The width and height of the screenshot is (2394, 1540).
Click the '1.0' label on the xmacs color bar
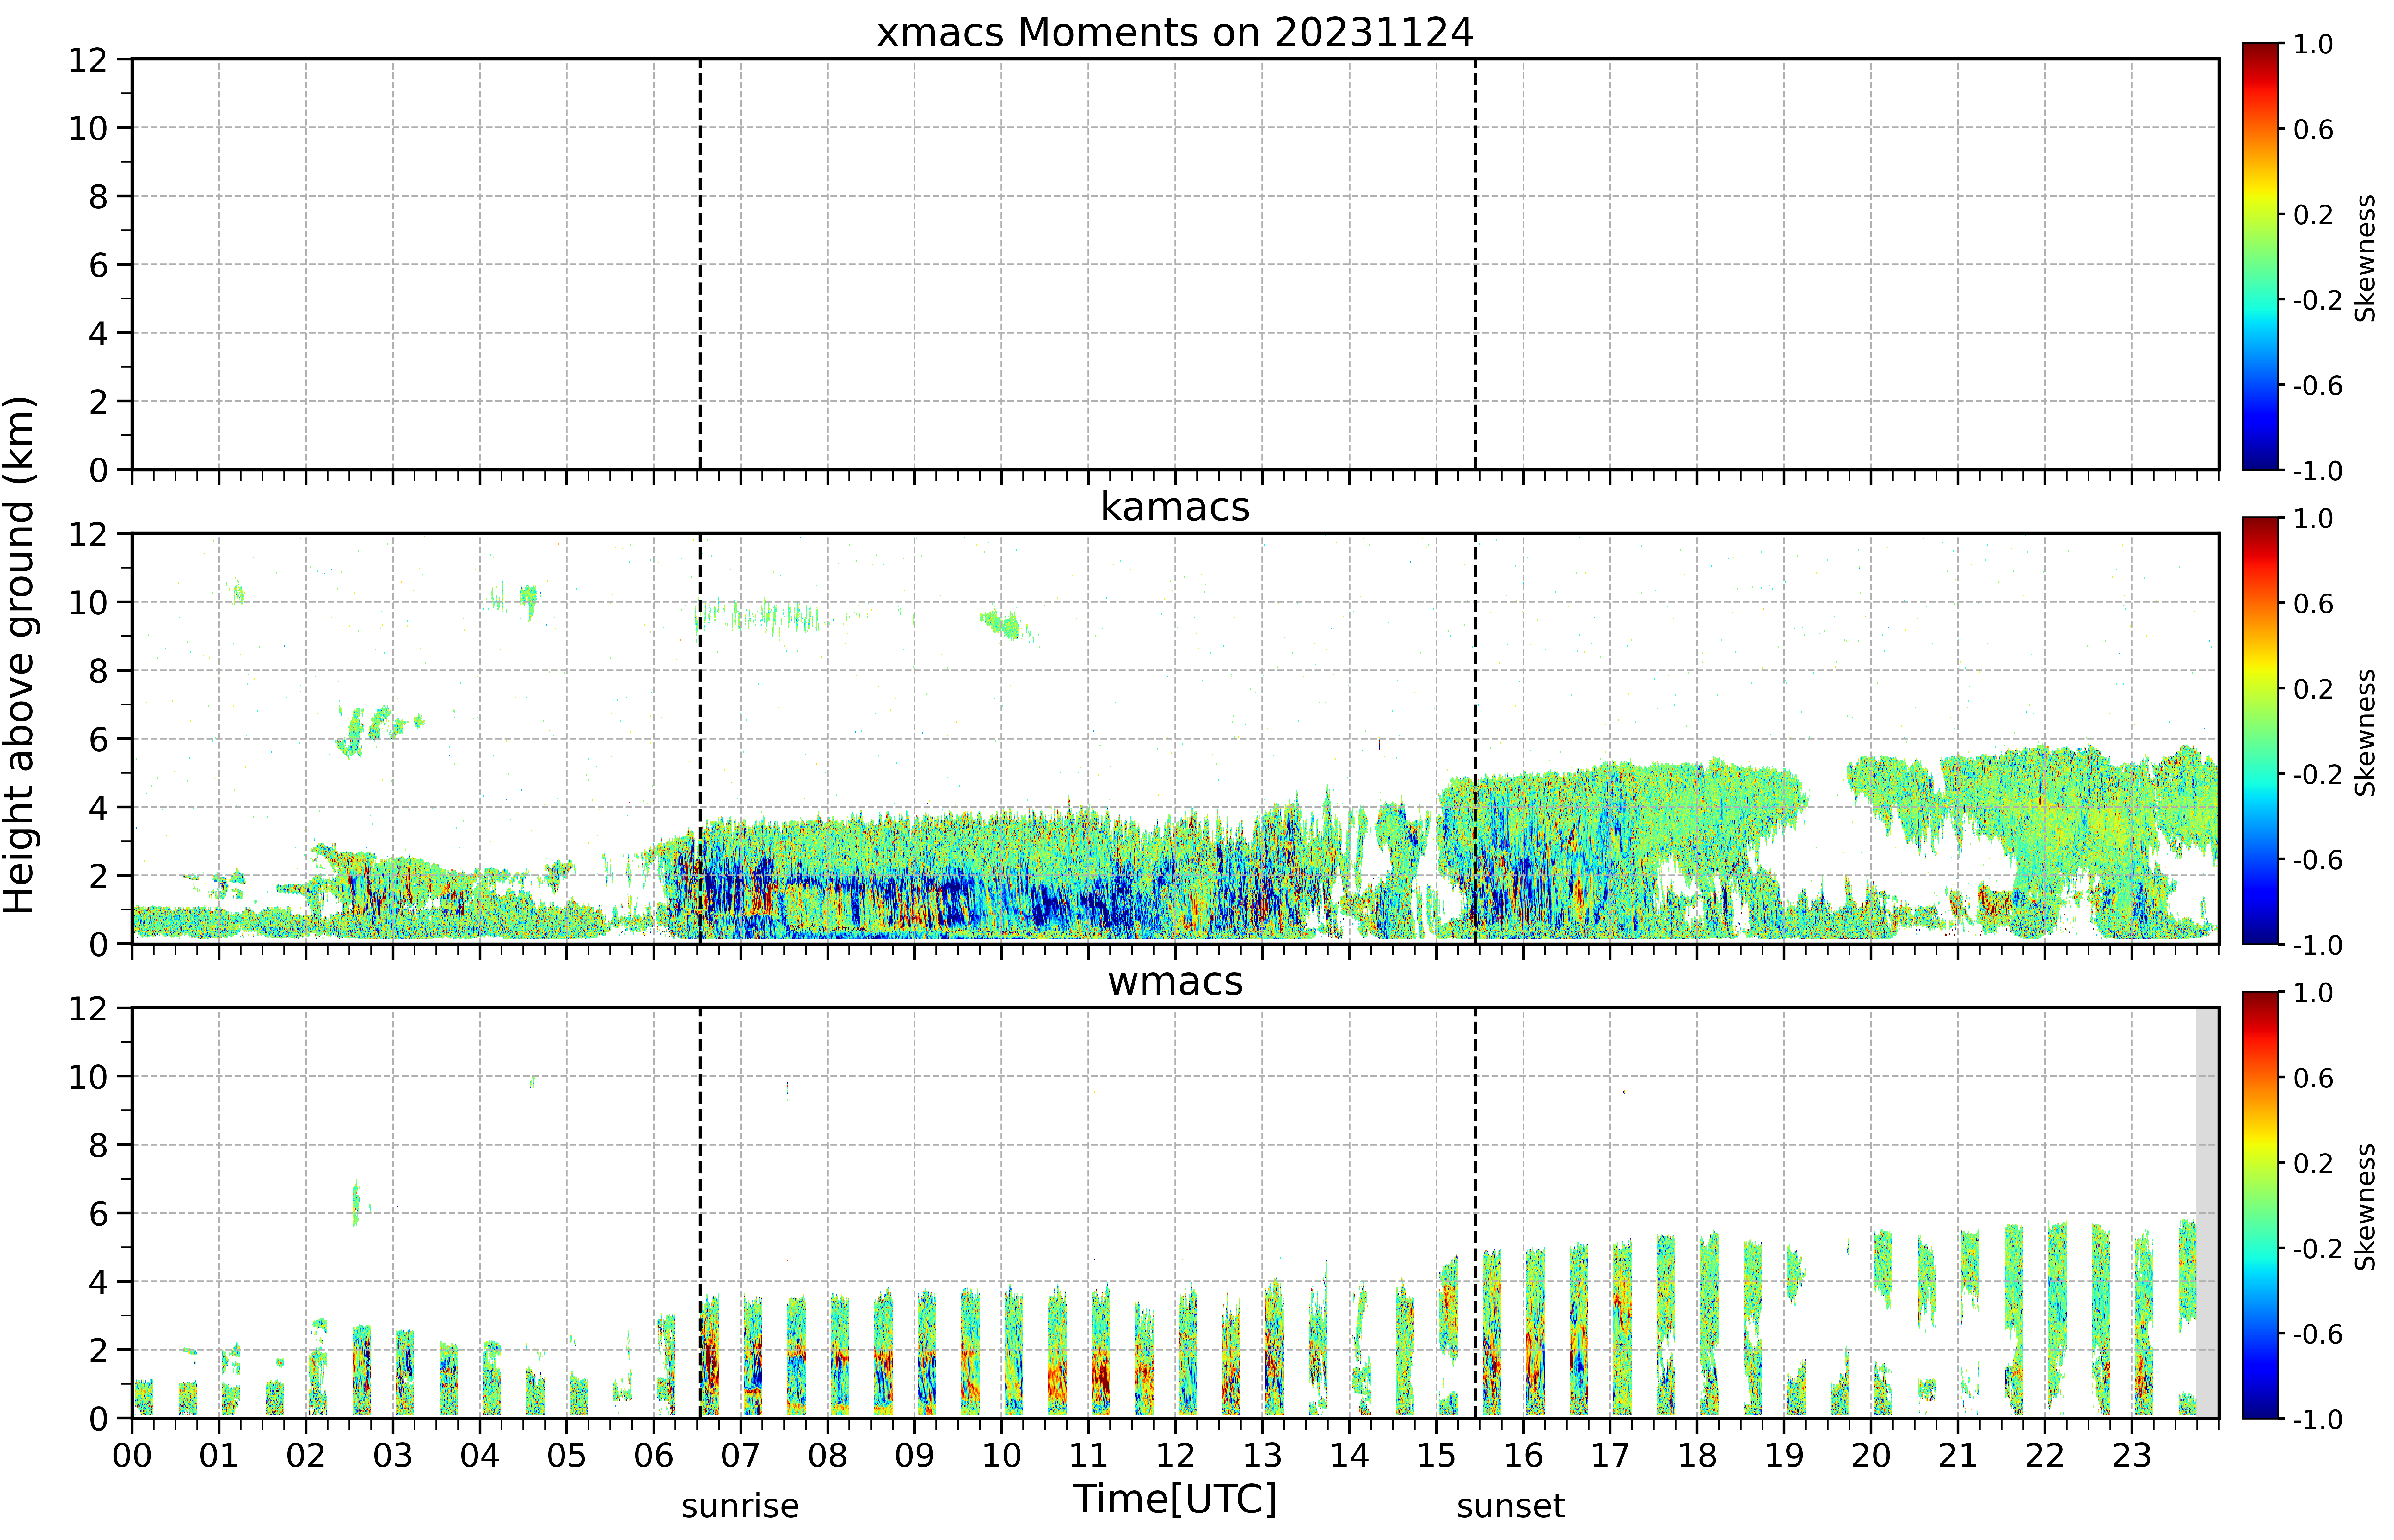[2313, 44]
